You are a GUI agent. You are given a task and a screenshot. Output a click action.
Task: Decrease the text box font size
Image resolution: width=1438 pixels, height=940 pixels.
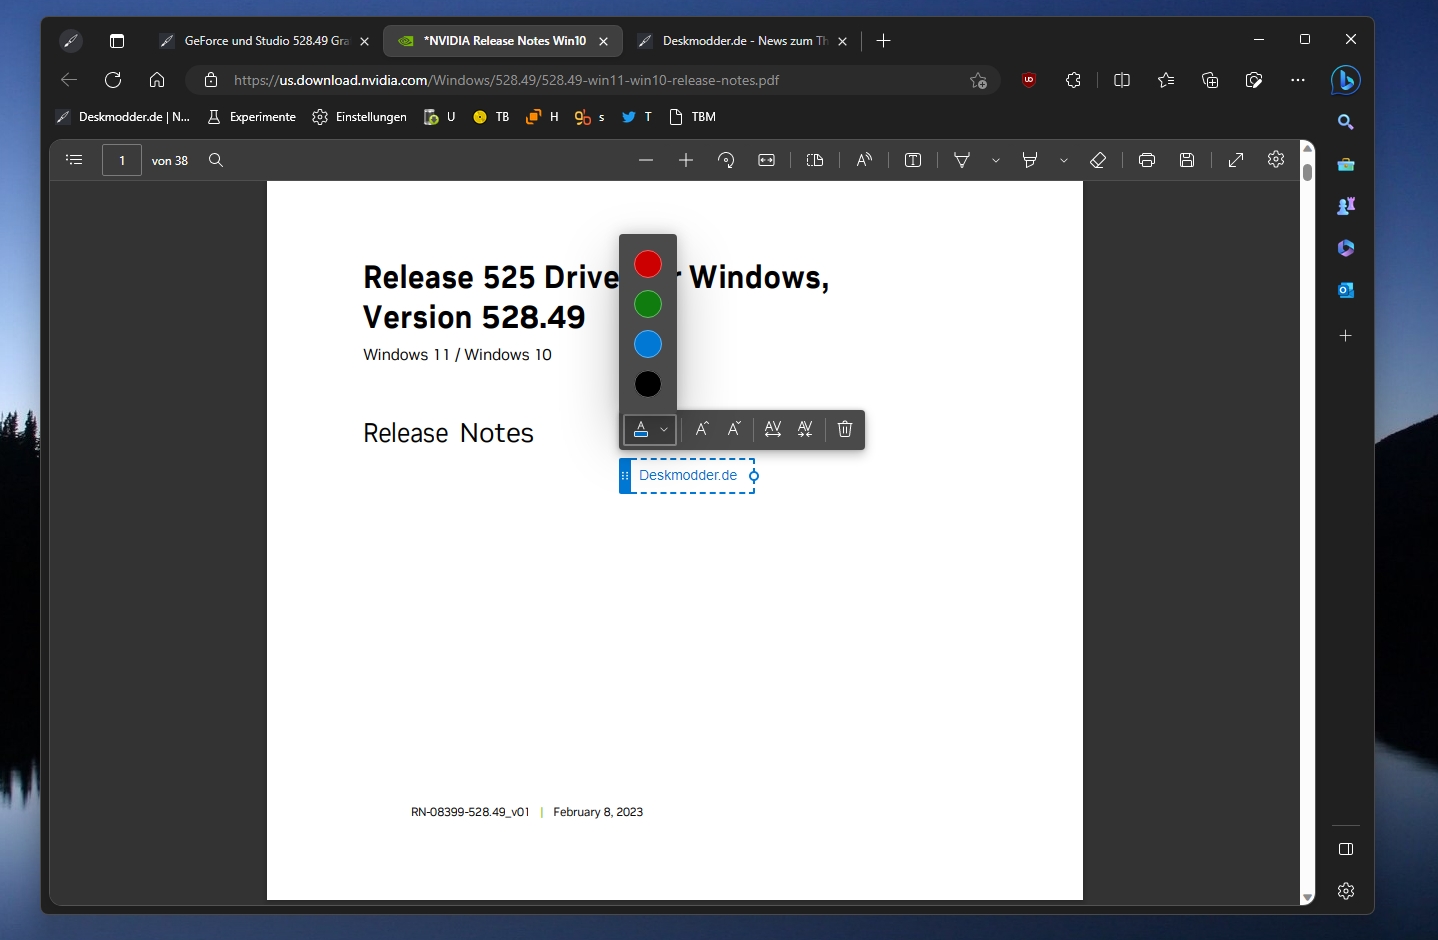[734, 429]
